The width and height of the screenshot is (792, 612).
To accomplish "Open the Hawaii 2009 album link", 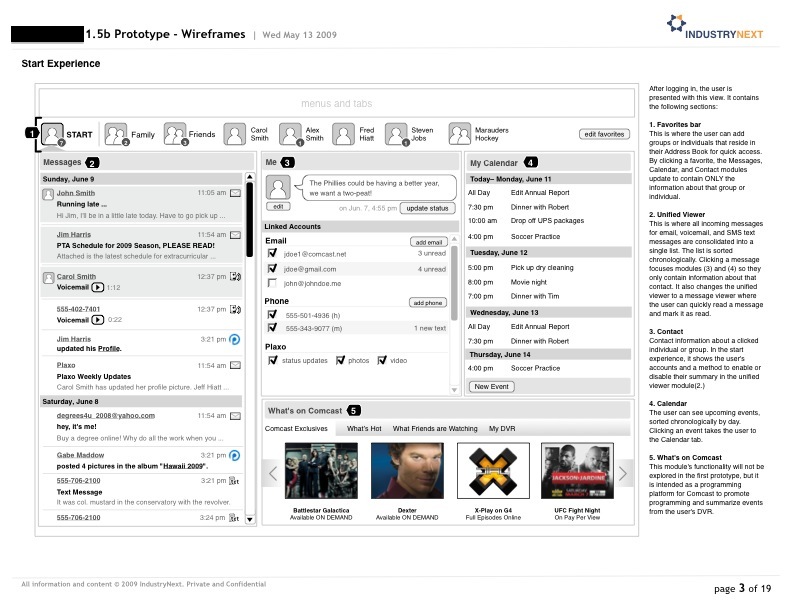I will (x=181, y=466).
